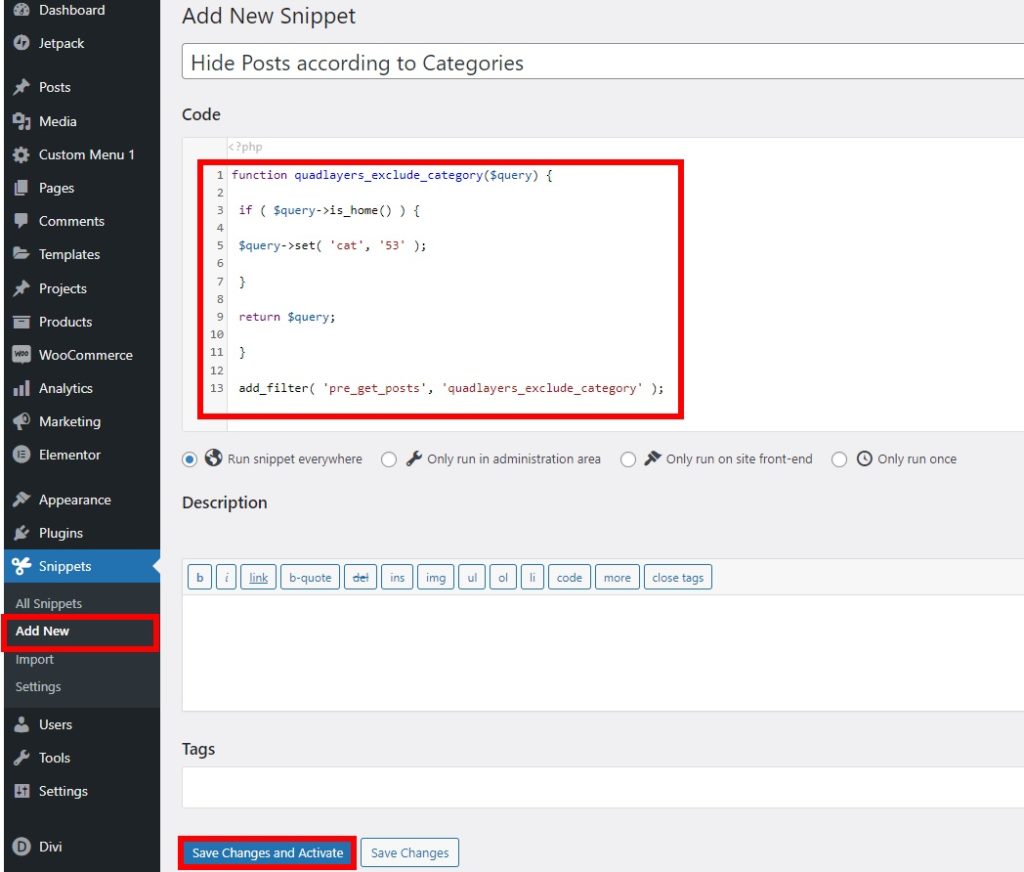Click the Elementor logo icon

click(x=22, y=455)
